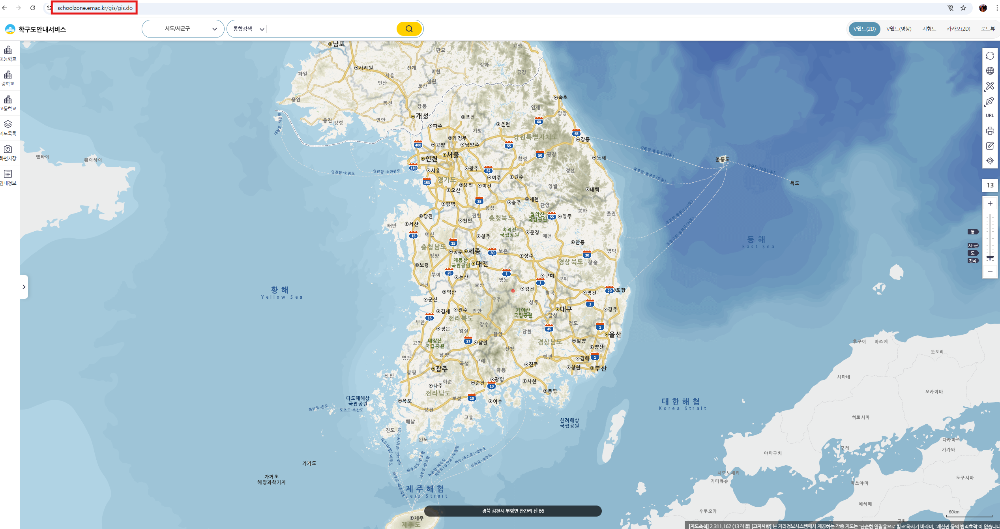Click the 서울 city label on map
The image size is (1000, 529).
pos(453,155)
